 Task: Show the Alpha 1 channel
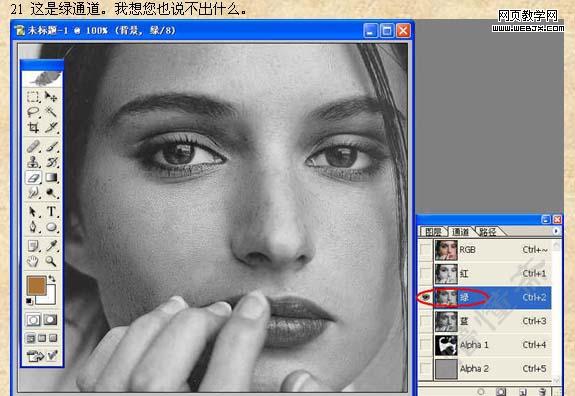pos(425,345)
